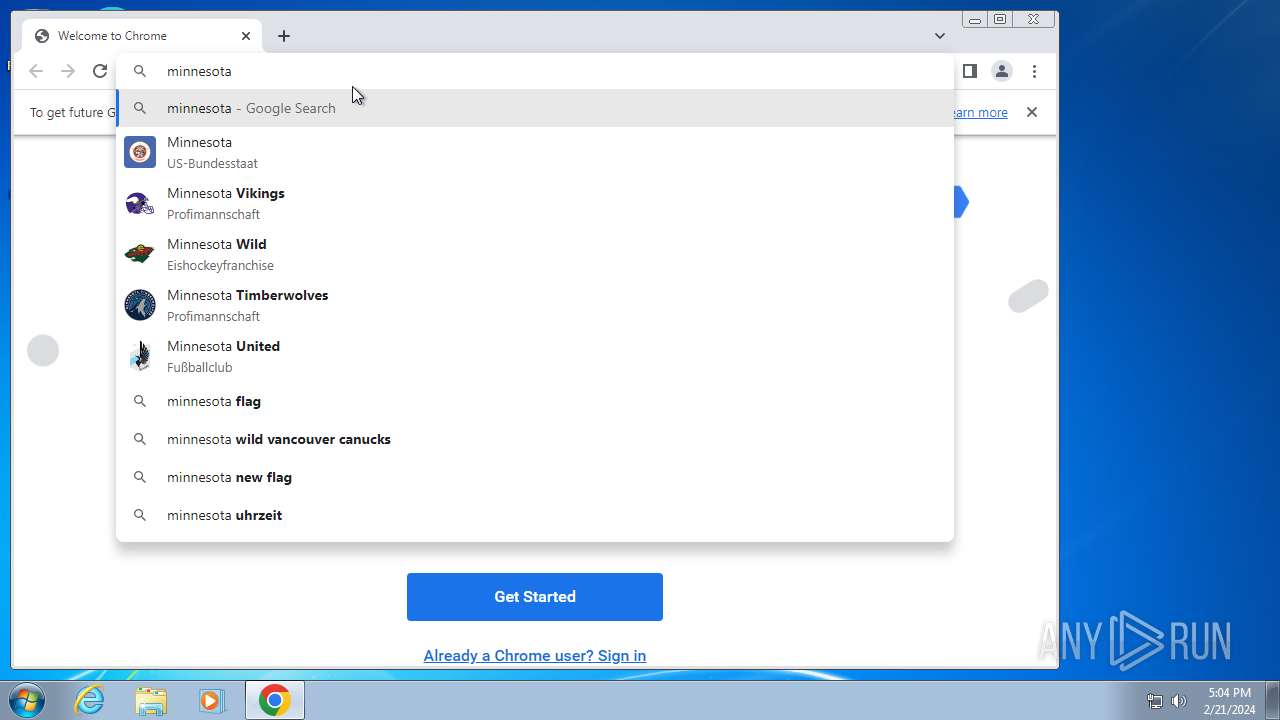Click the Minnesota state seal icon
1280x720 pixels.
pos(140,152)
